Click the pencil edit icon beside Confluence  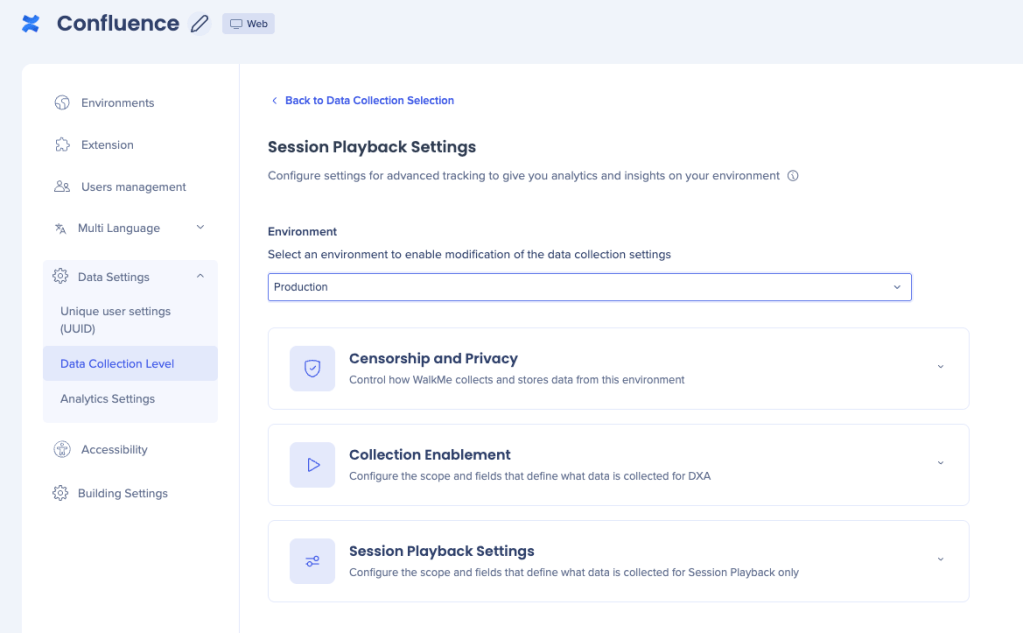(200, 24)
